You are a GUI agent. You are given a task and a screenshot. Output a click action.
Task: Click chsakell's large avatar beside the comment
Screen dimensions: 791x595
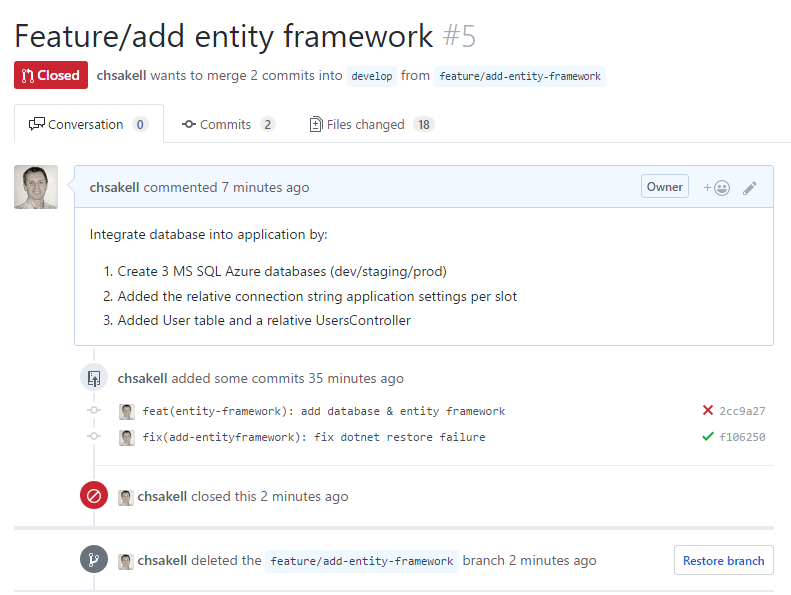click(x=36, y=187)
